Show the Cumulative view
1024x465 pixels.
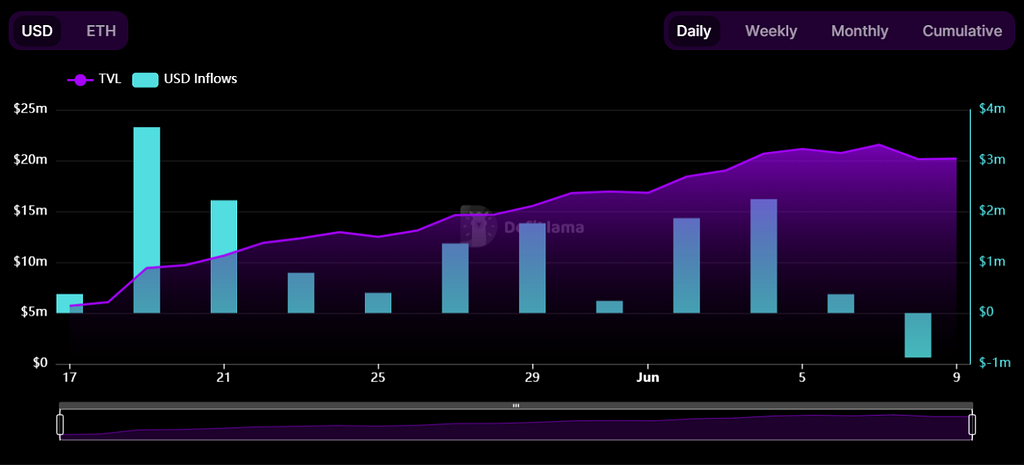[x=962, y=31]
